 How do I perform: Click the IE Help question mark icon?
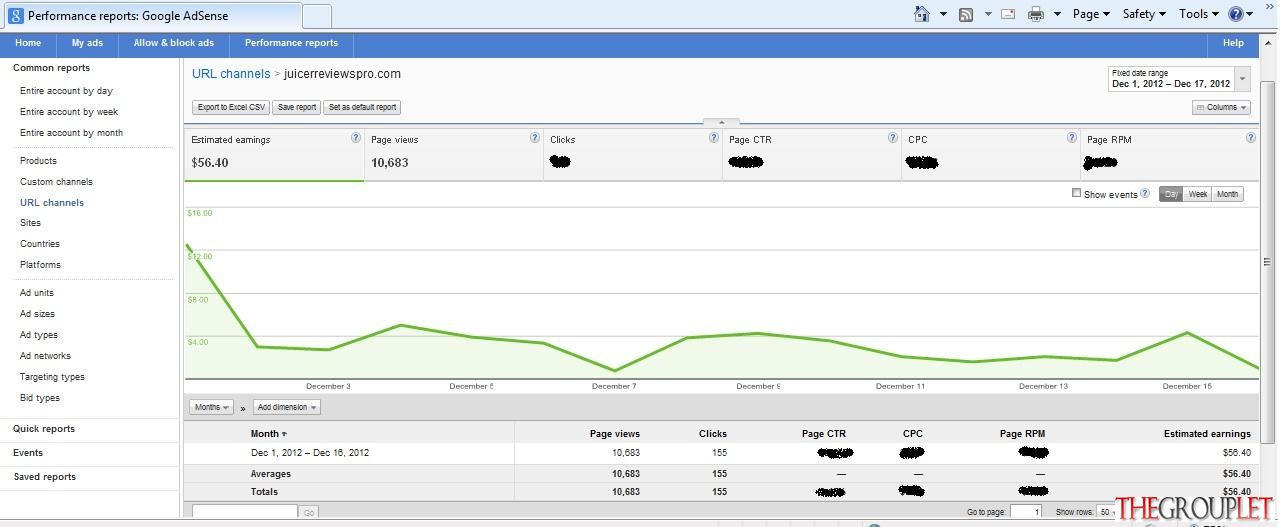1236,14
